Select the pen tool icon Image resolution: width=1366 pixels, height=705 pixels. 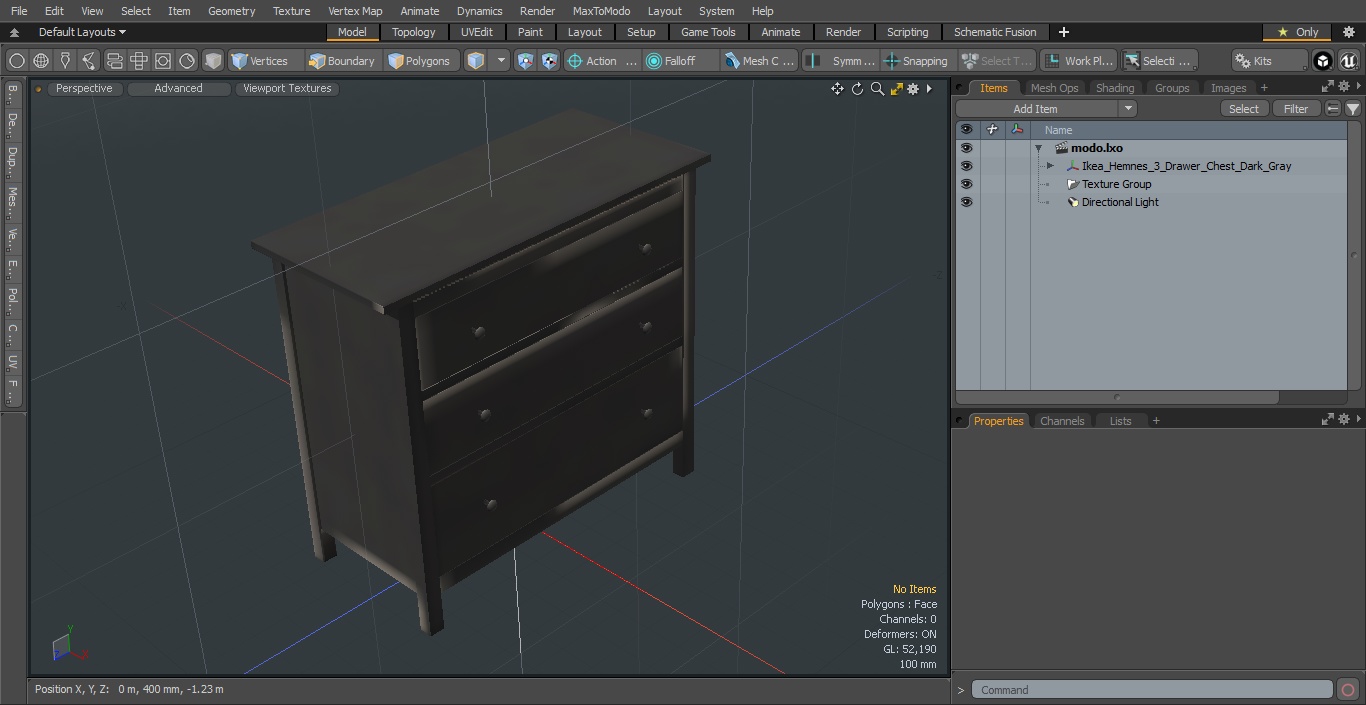(65, 61)
